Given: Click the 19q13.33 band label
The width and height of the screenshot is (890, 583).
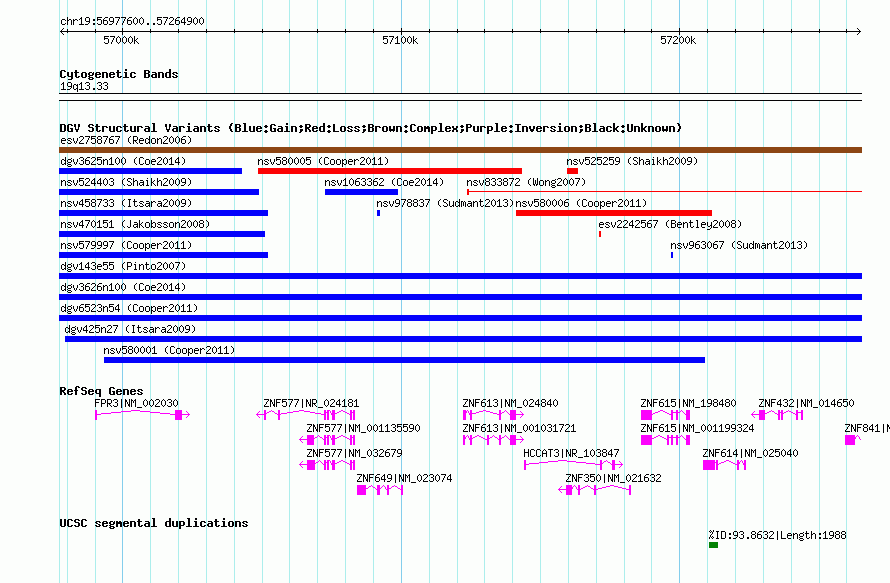Looking at the screenshot, I should coord(84,86).
